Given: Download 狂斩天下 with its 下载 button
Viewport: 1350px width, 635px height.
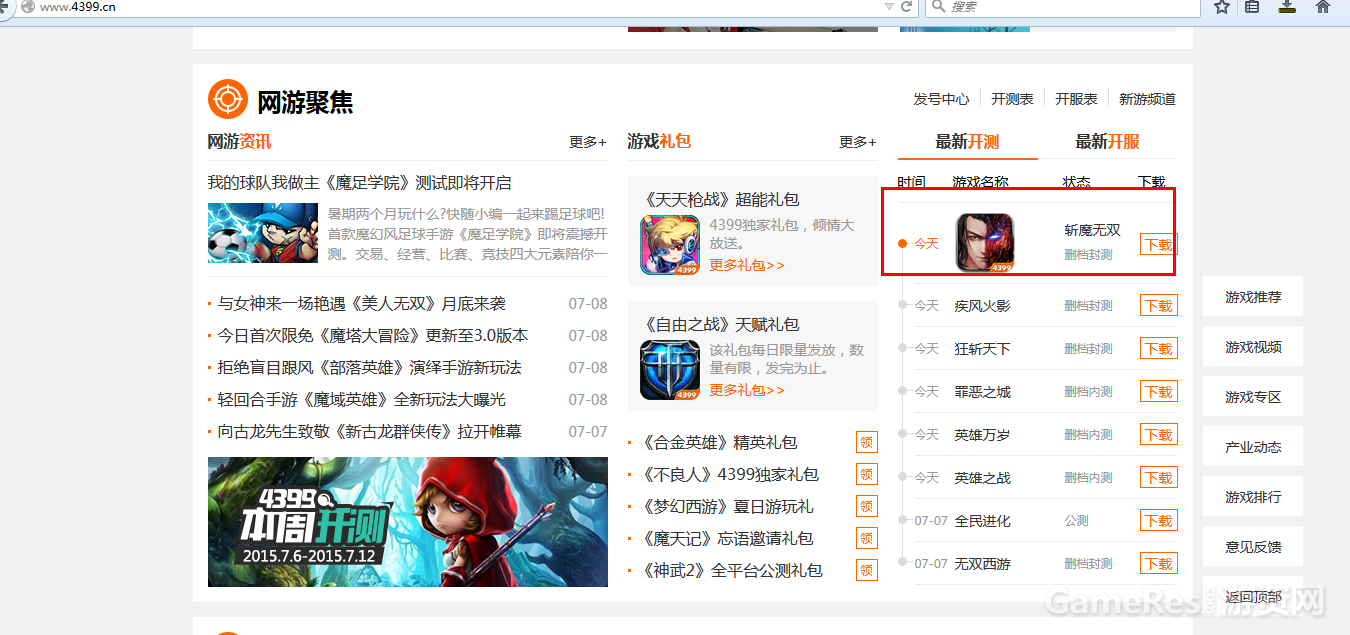Looking at the screenshot, I should [x=1159, y=349].
